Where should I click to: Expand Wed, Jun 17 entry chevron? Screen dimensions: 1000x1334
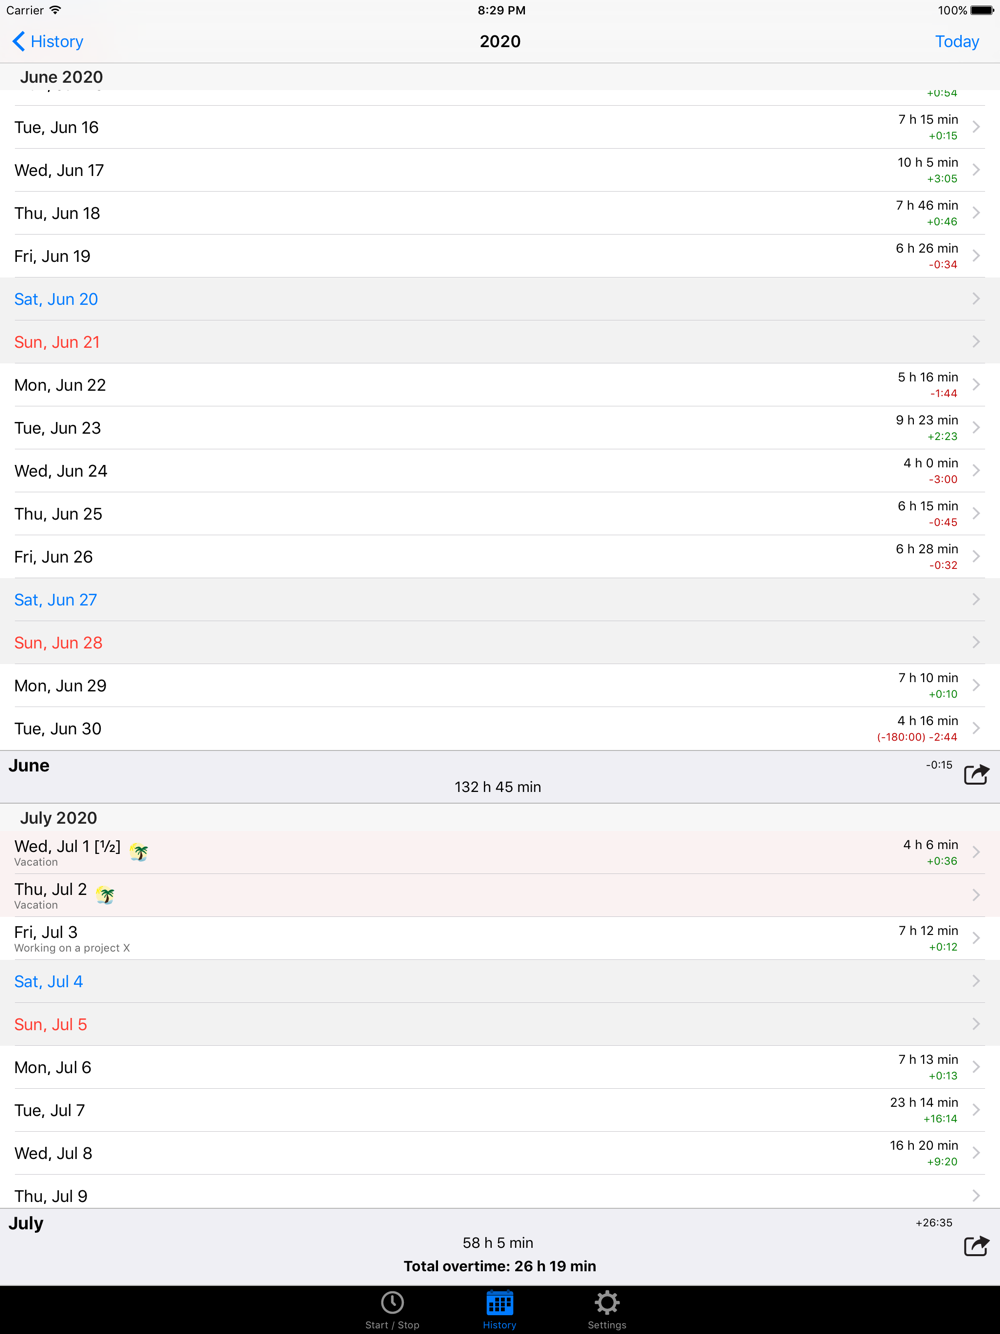click(x=976, y=170)
